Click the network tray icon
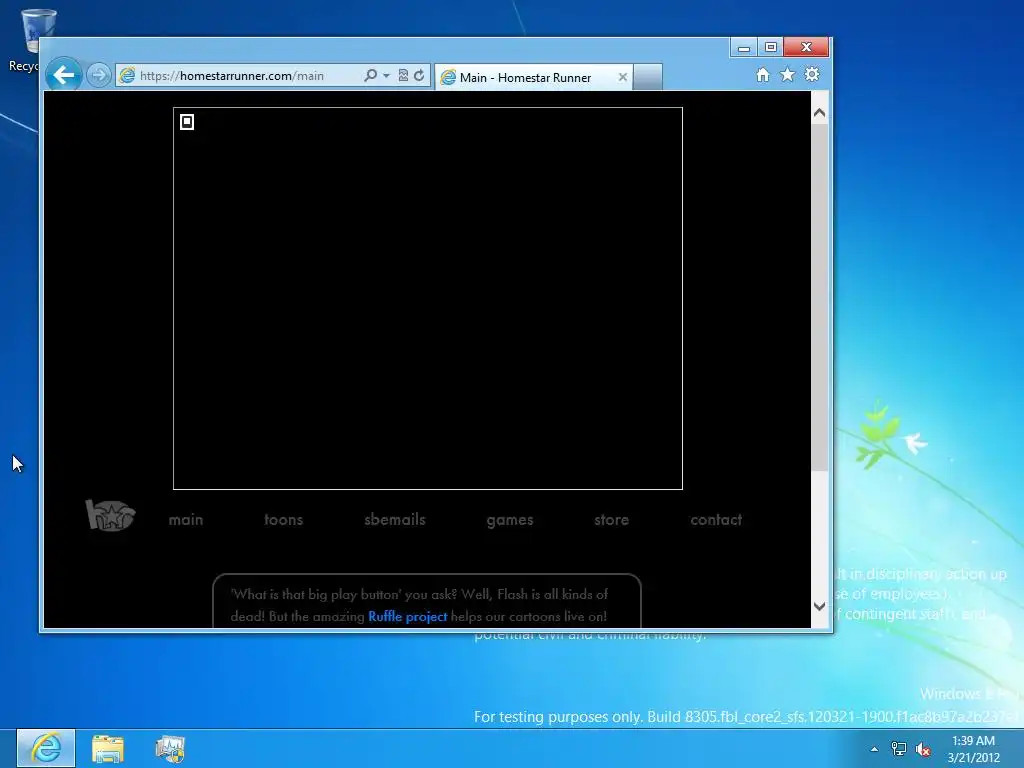 899,749
